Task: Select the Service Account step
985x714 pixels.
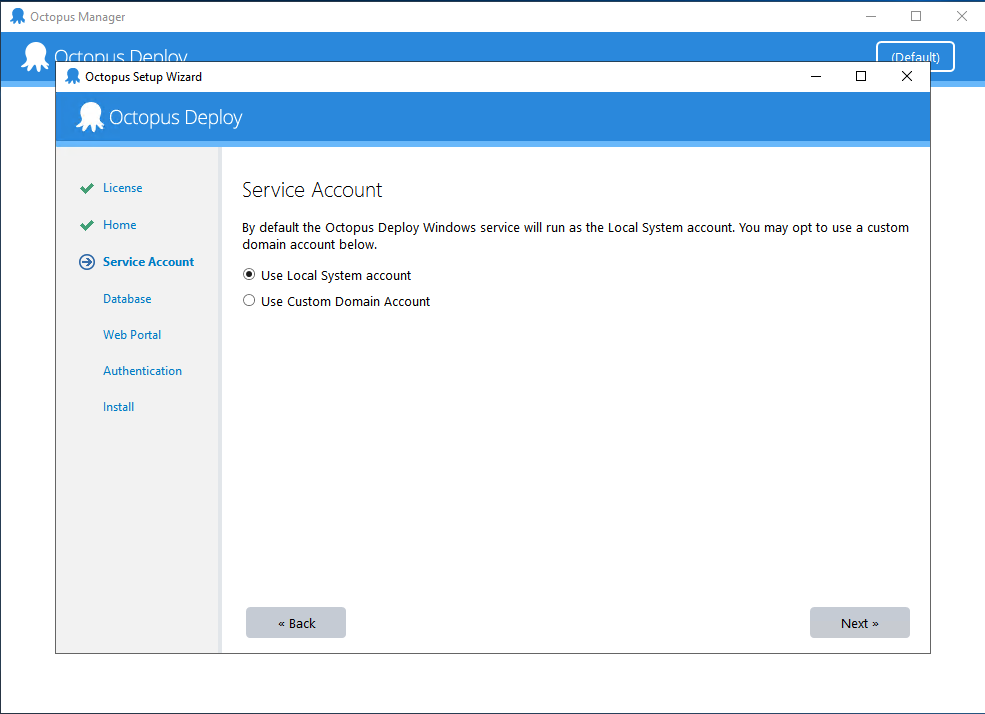Action: (148, 262)
